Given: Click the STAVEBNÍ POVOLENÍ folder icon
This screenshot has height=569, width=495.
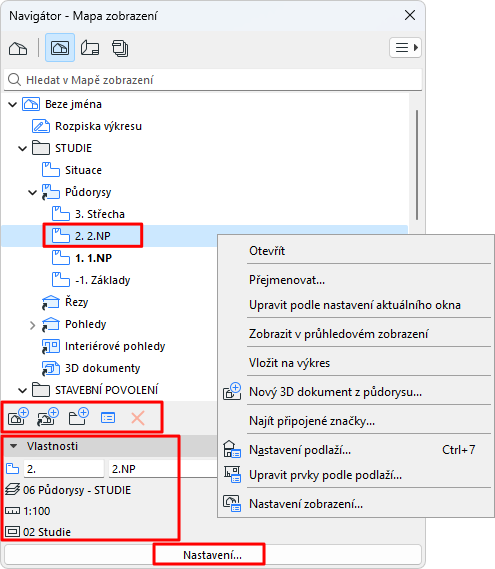Looking at the screenshot, I should 41,390.
